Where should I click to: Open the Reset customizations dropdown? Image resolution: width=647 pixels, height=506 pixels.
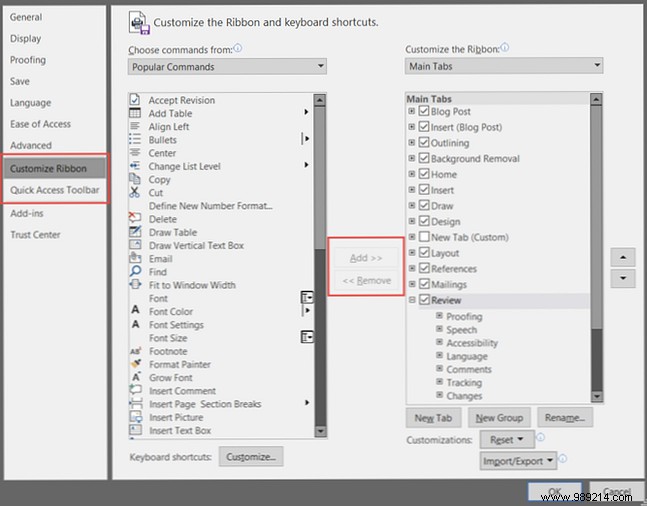tap(507, 440)
